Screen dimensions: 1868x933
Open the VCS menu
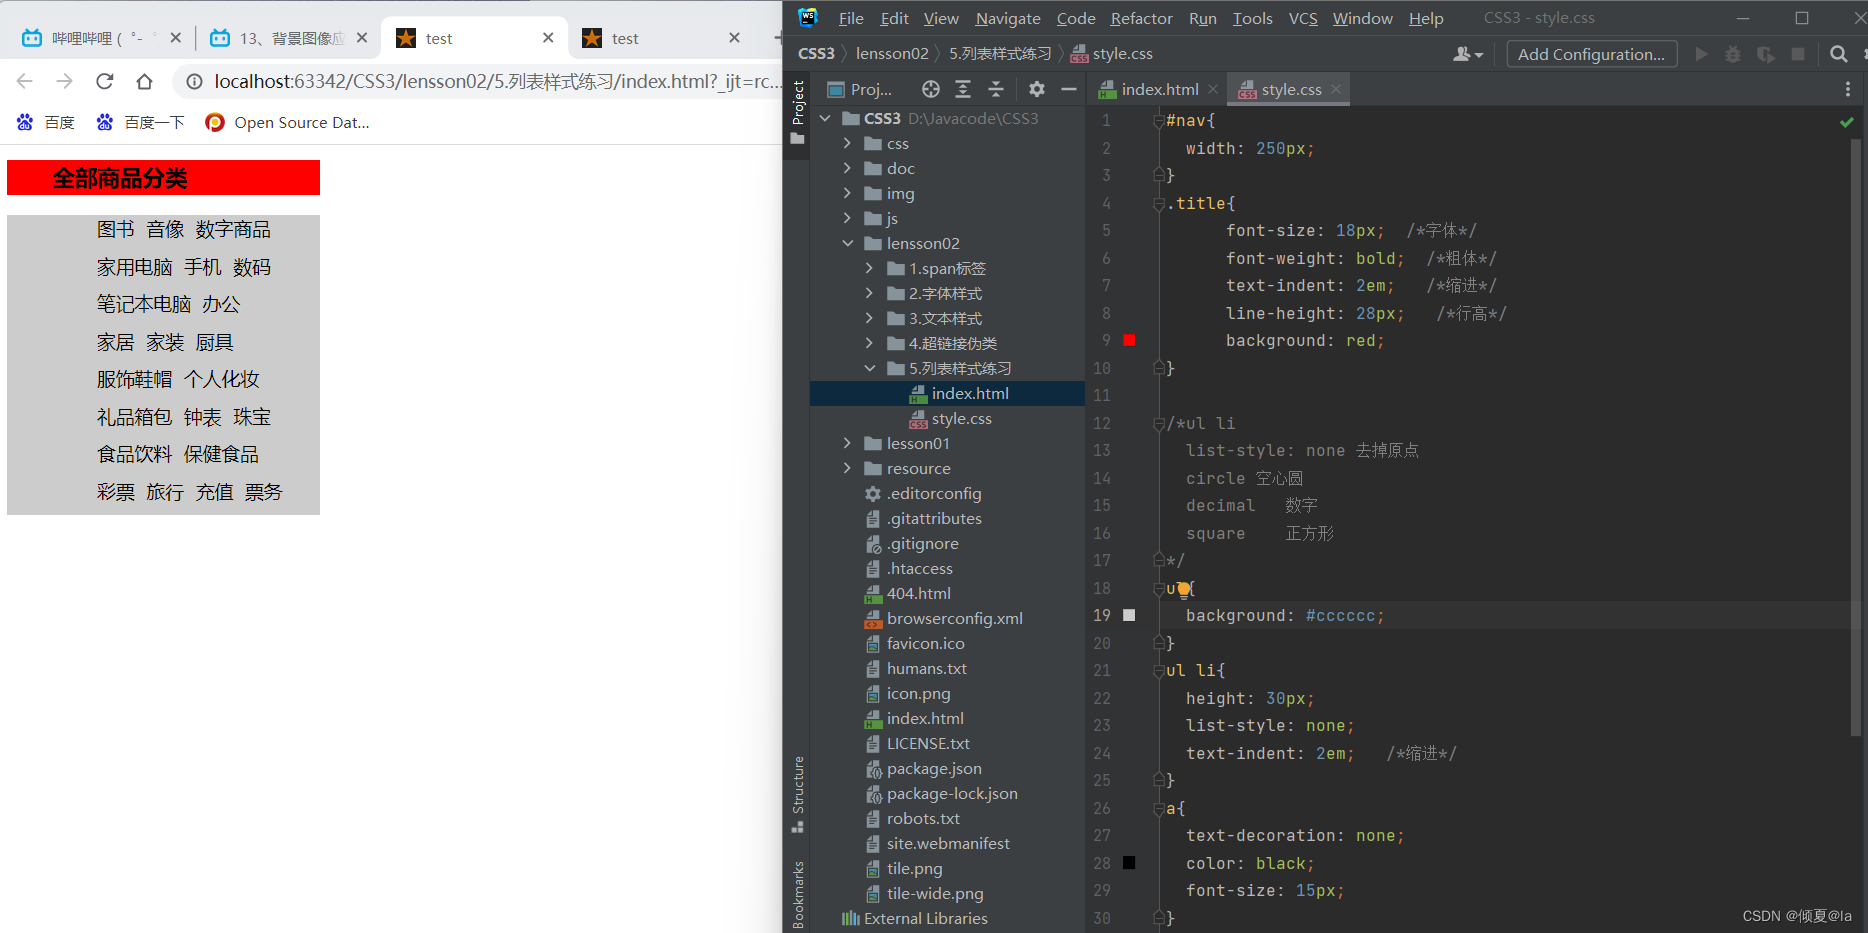1302,18
